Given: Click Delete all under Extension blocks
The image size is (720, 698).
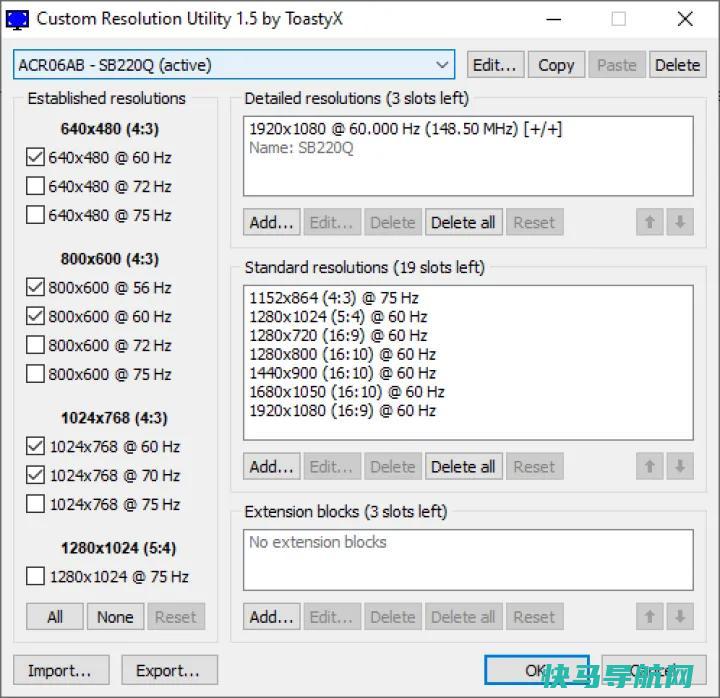Looking at the screenshot, I should [x=464, y=617].
